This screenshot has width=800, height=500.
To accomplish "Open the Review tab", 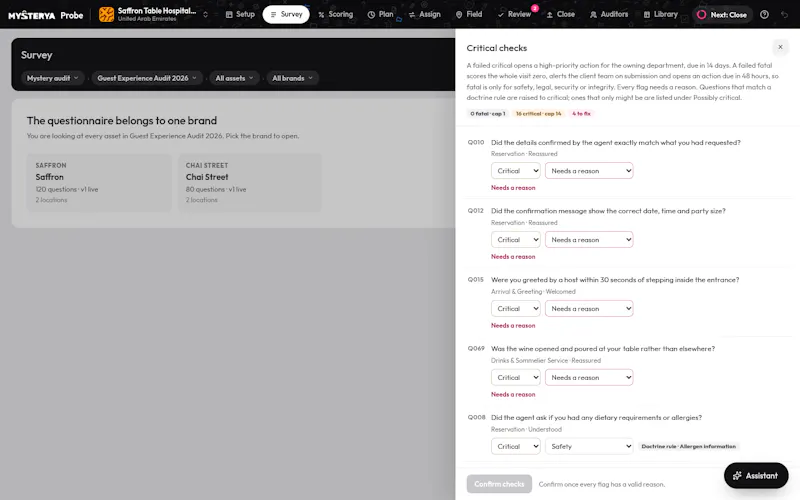I will point(514,14).
